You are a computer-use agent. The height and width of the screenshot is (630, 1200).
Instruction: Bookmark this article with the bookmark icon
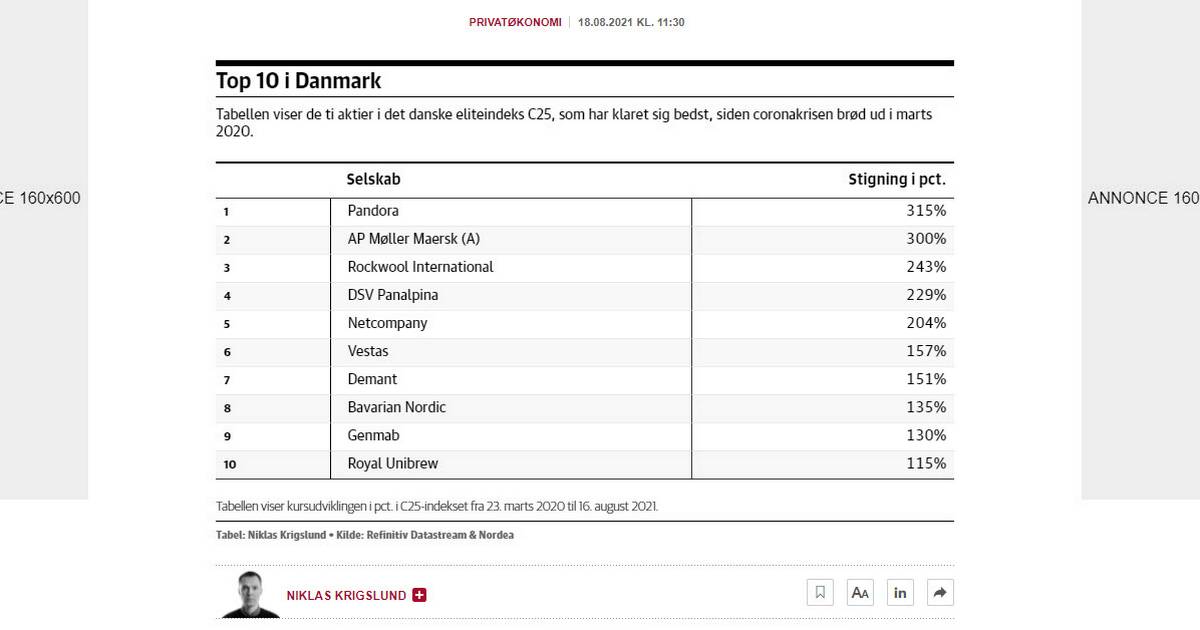click(820, 593)
